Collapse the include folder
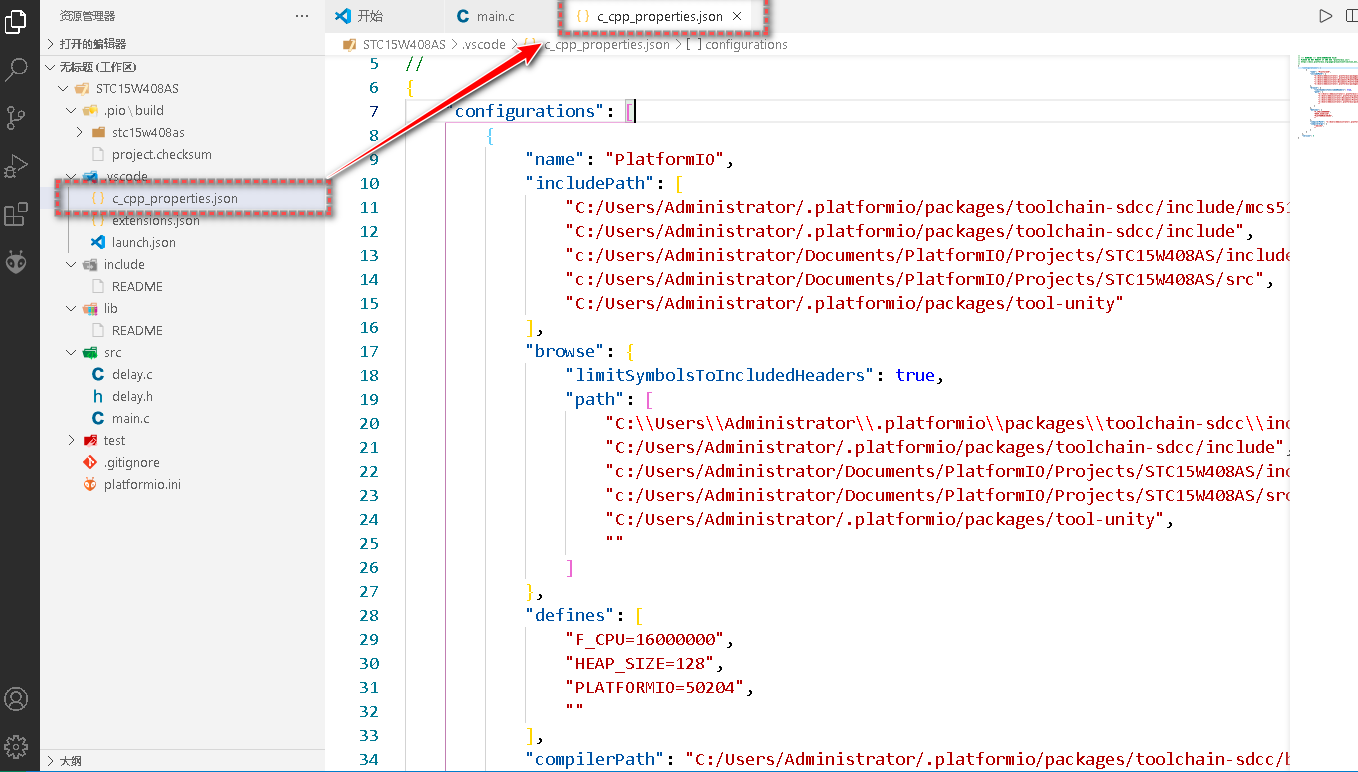Image resolution: width=1358 pixels, height=772 pixels. tap(182, 264)
